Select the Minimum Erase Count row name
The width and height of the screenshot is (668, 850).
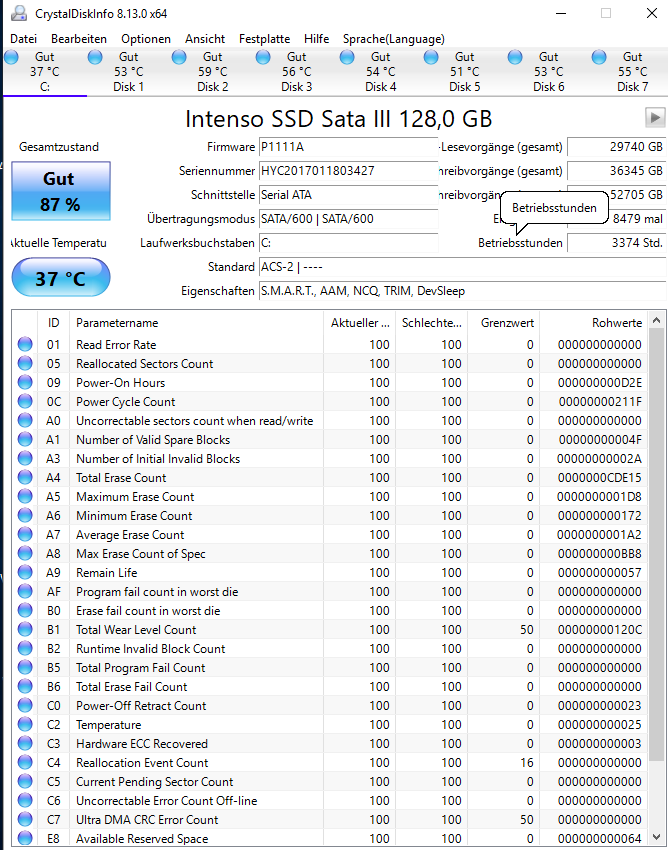[x=134, y=516]
